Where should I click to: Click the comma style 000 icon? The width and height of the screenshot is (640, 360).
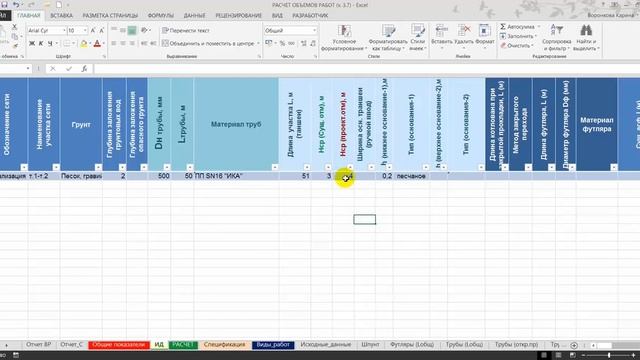point(291,43)
